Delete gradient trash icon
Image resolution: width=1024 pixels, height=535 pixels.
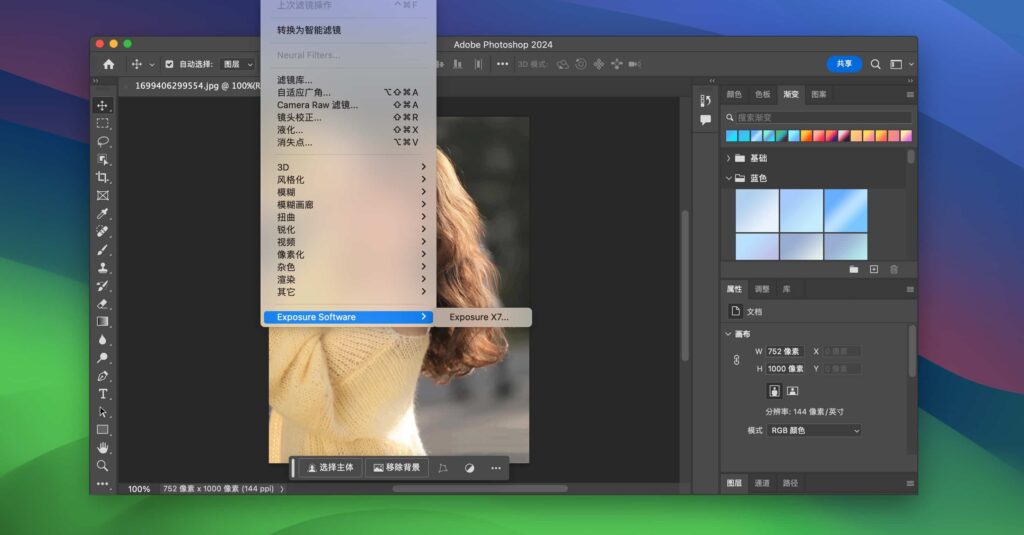tap(894, 269)
